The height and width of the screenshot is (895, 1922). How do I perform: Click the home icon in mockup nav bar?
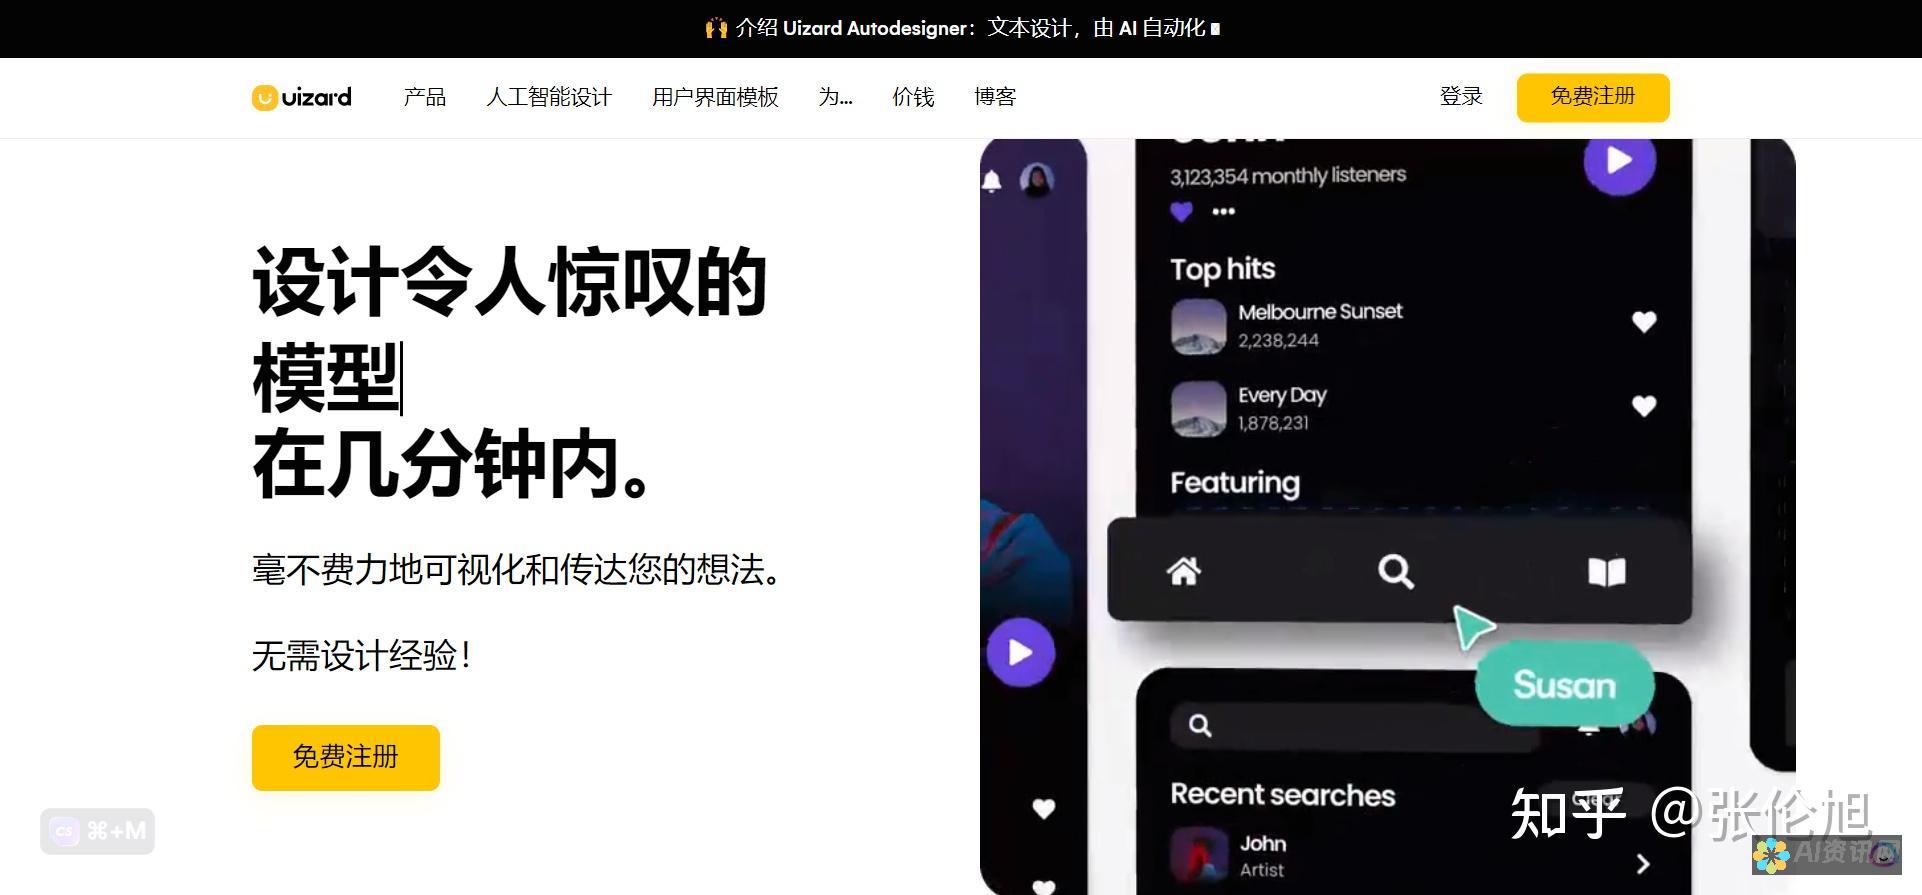(1184, 571)
